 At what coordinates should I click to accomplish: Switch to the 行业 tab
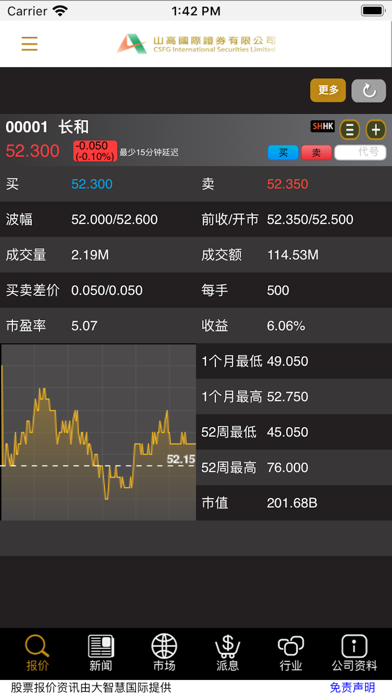click(291, 652)
